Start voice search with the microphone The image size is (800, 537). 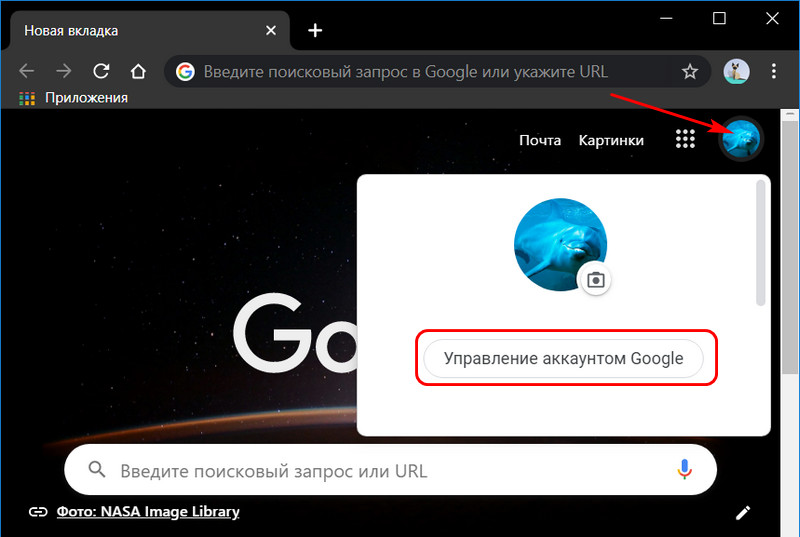click(x=684, y=469)
